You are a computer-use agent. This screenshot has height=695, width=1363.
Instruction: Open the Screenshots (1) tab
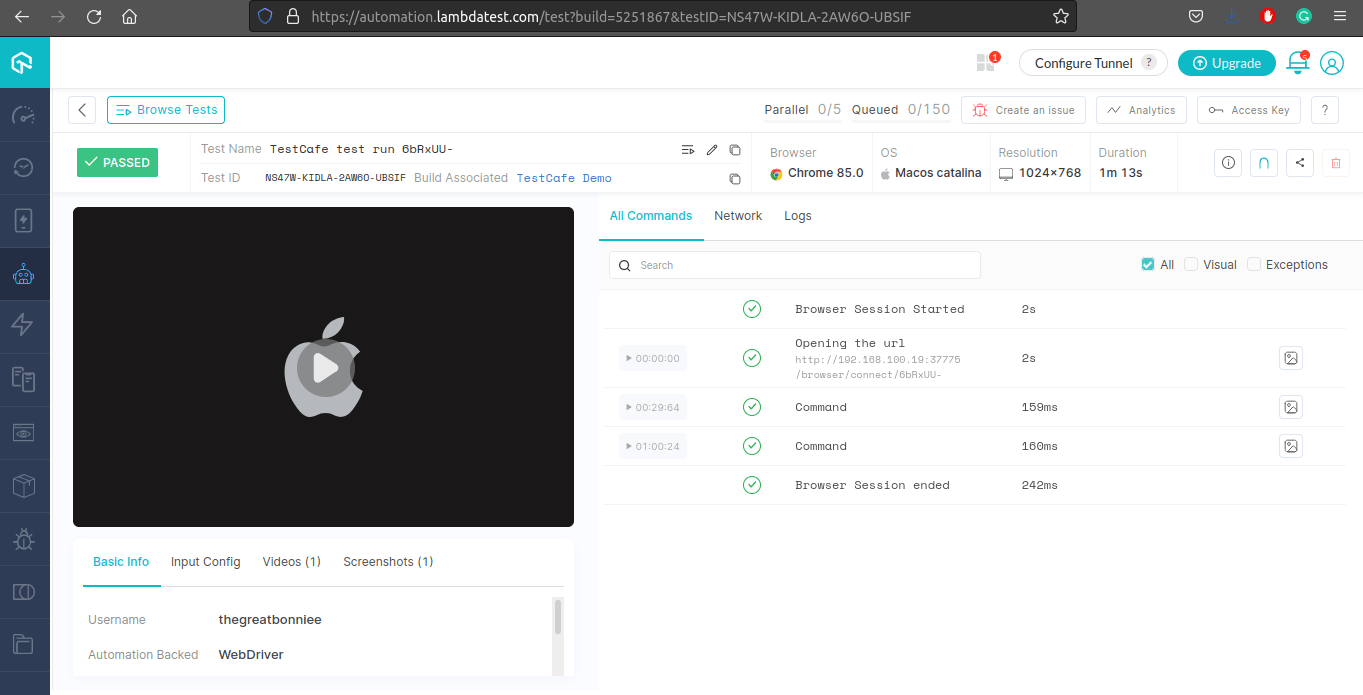388,561
